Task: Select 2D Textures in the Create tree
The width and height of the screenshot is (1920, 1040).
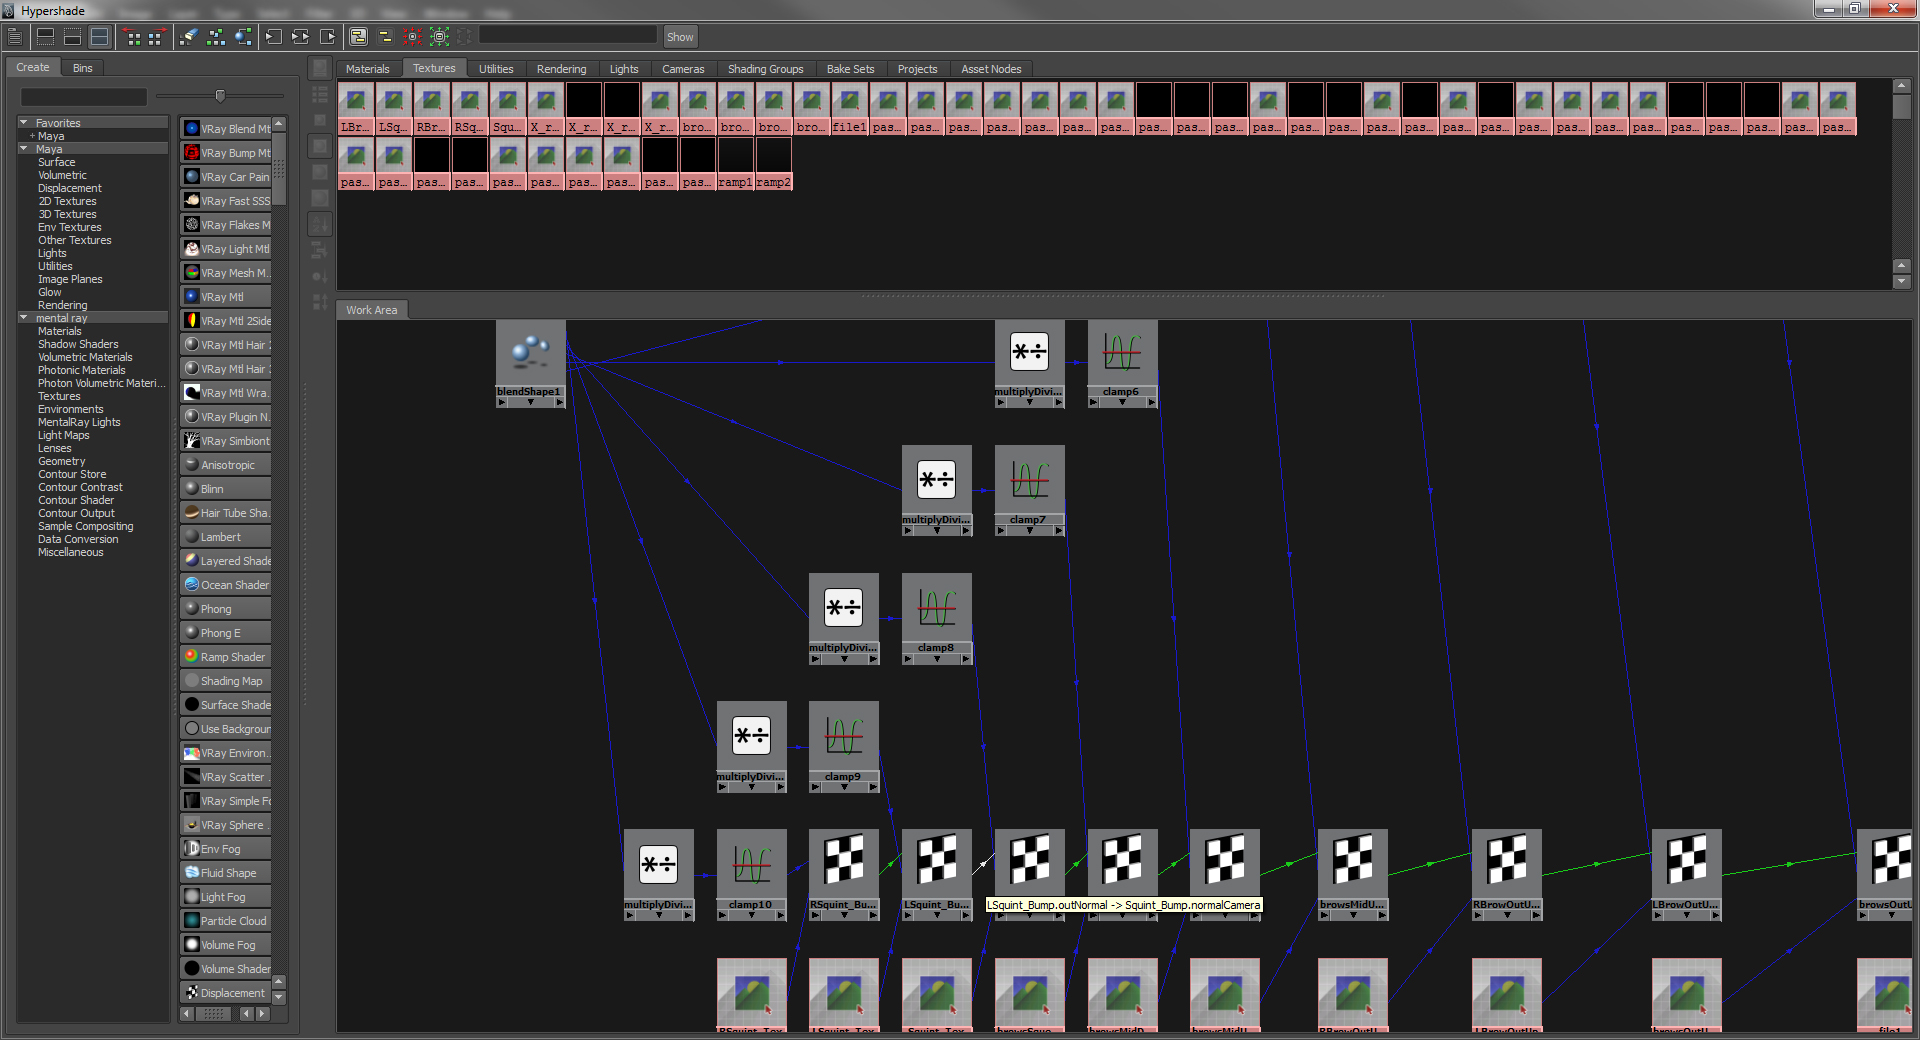Action: click(x=67, y=201)
